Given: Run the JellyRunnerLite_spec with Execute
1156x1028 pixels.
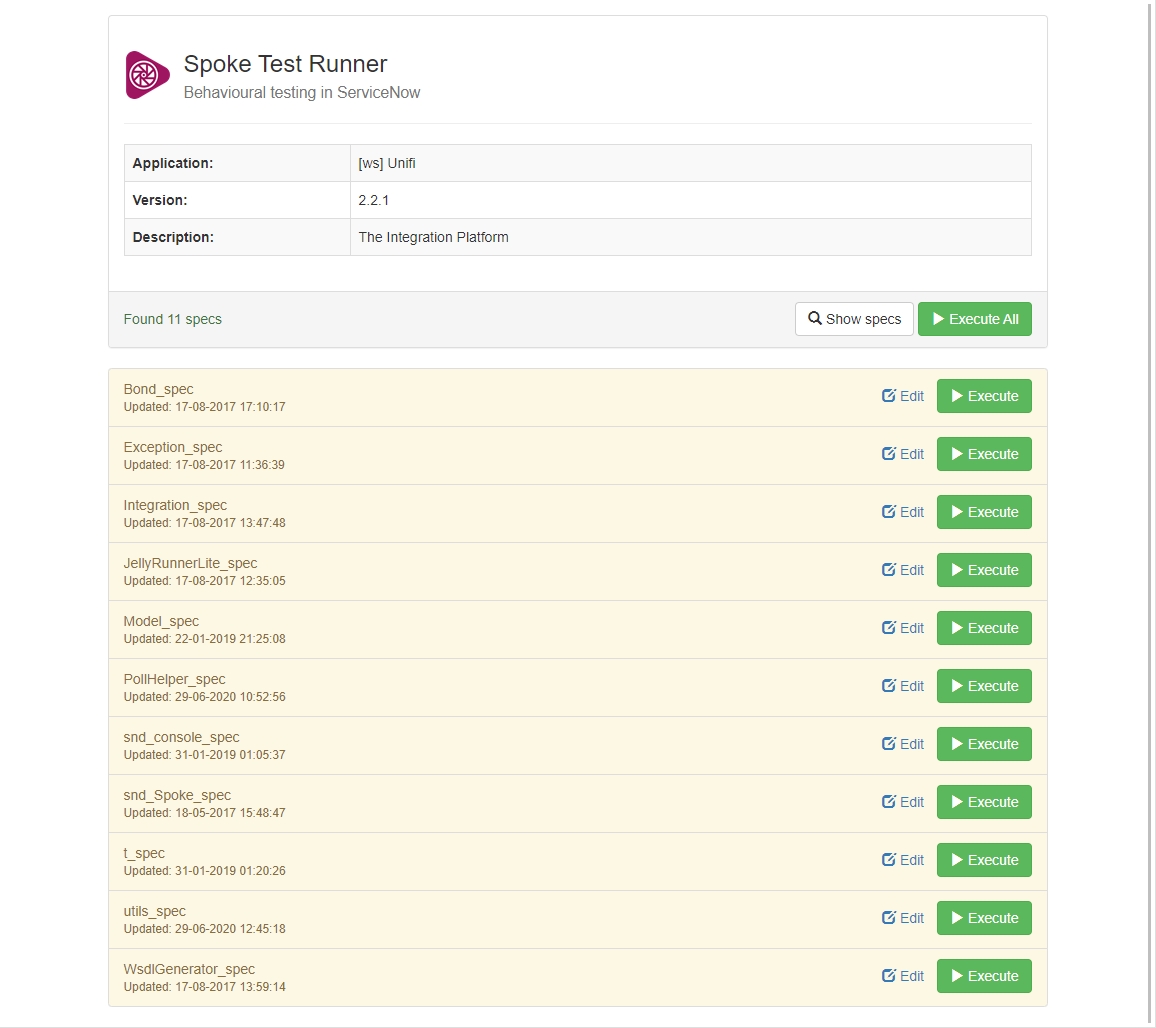Looking at the screenshot, I should tap(983, 570).
